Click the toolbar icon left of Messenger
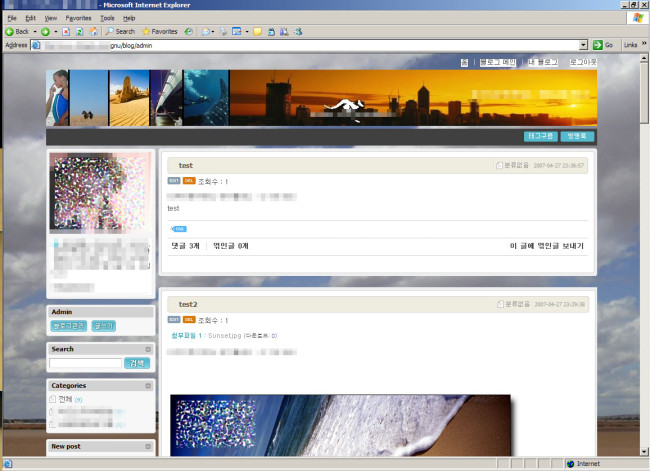The image size is (650, 471). click(284, 32)
